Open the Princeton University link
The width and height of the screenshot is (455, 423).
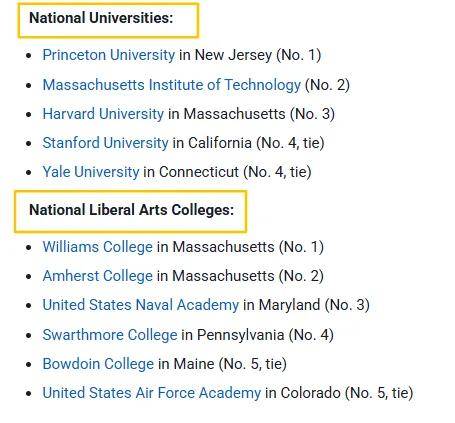[109, 55]
